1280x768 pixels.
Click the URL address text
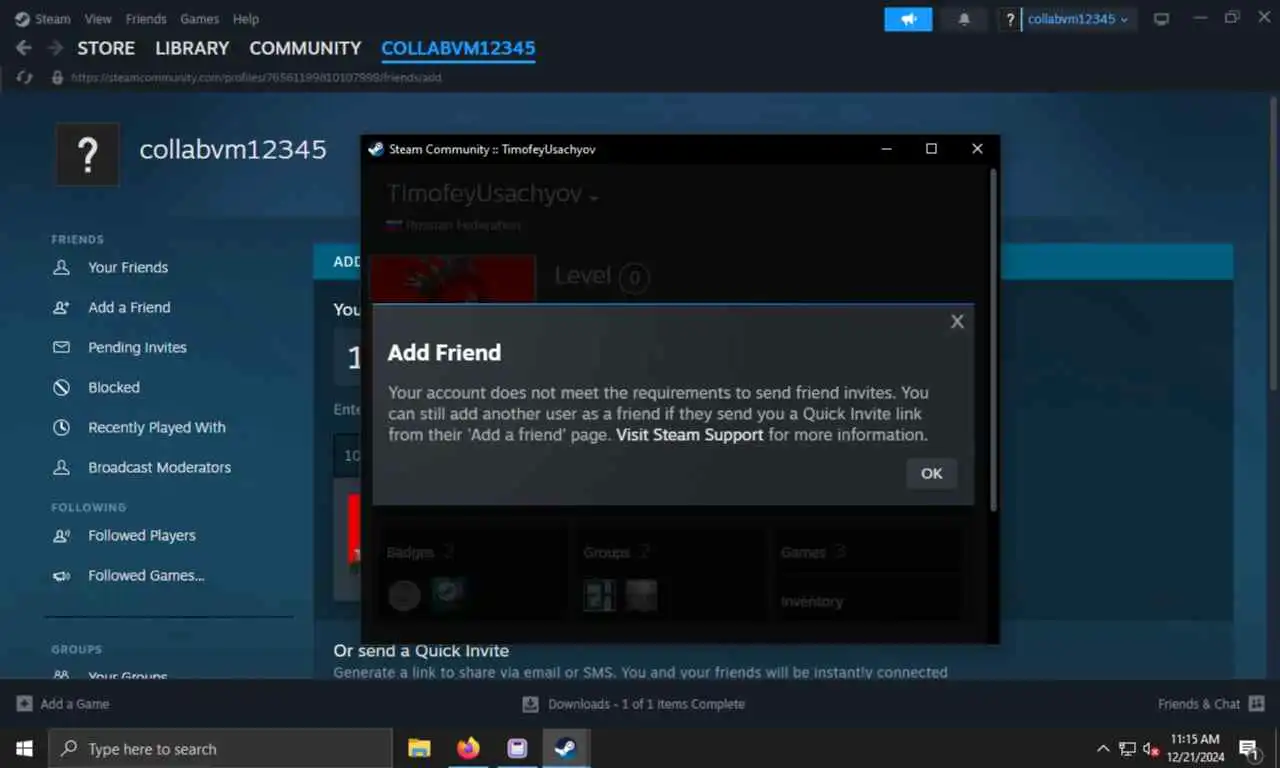(256, 77)
